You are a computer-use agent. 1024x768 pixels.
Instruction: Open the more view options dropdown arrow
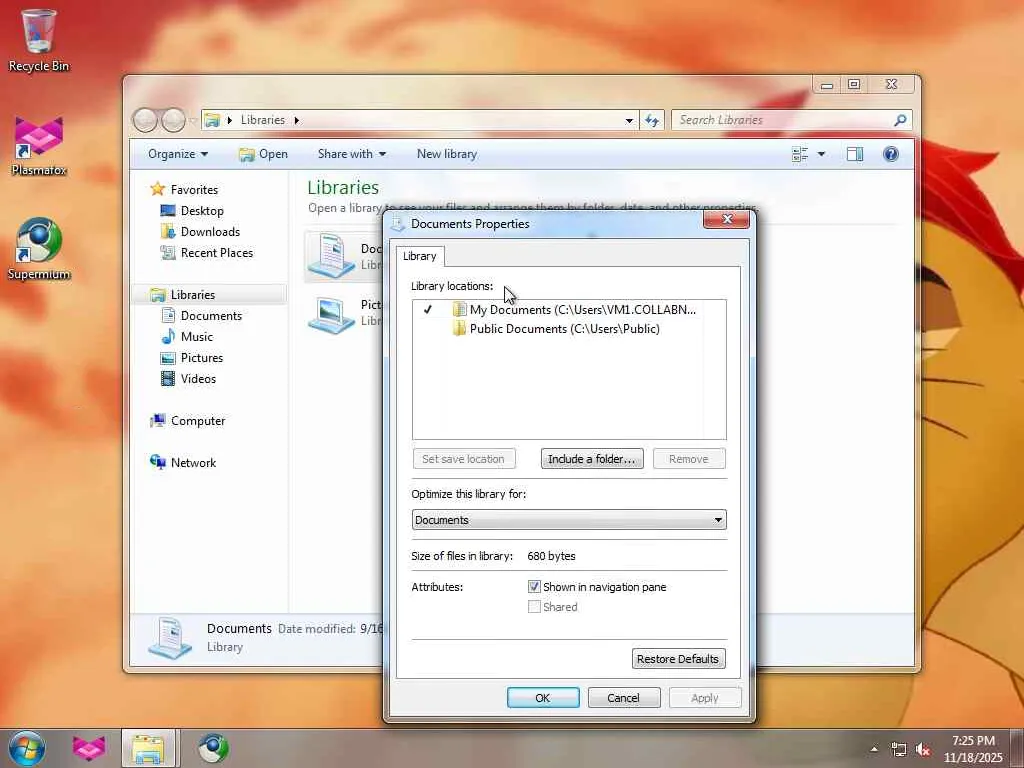[822, 154]
